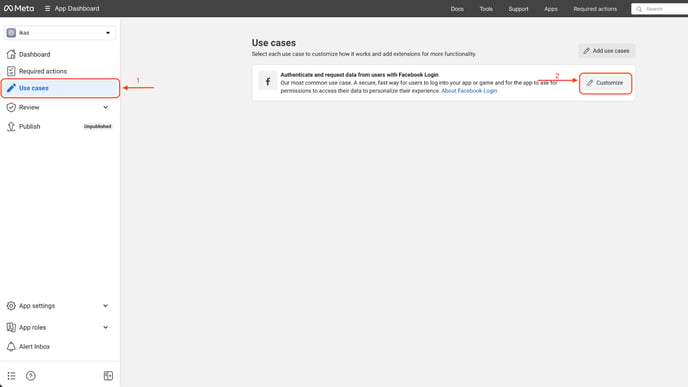Open the App Dashboard hamburger menu
688x387 pixels.
[47, 8]
